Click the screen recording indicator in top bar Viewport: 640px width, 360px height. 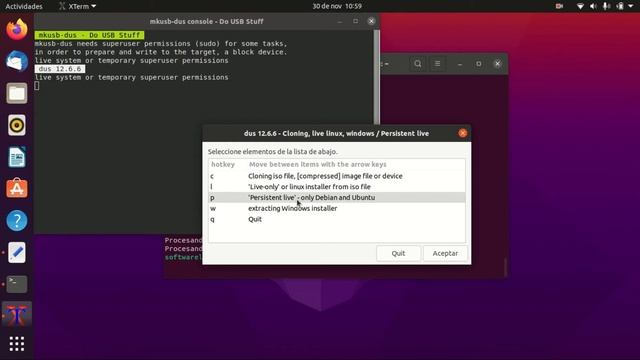[559, 6]
